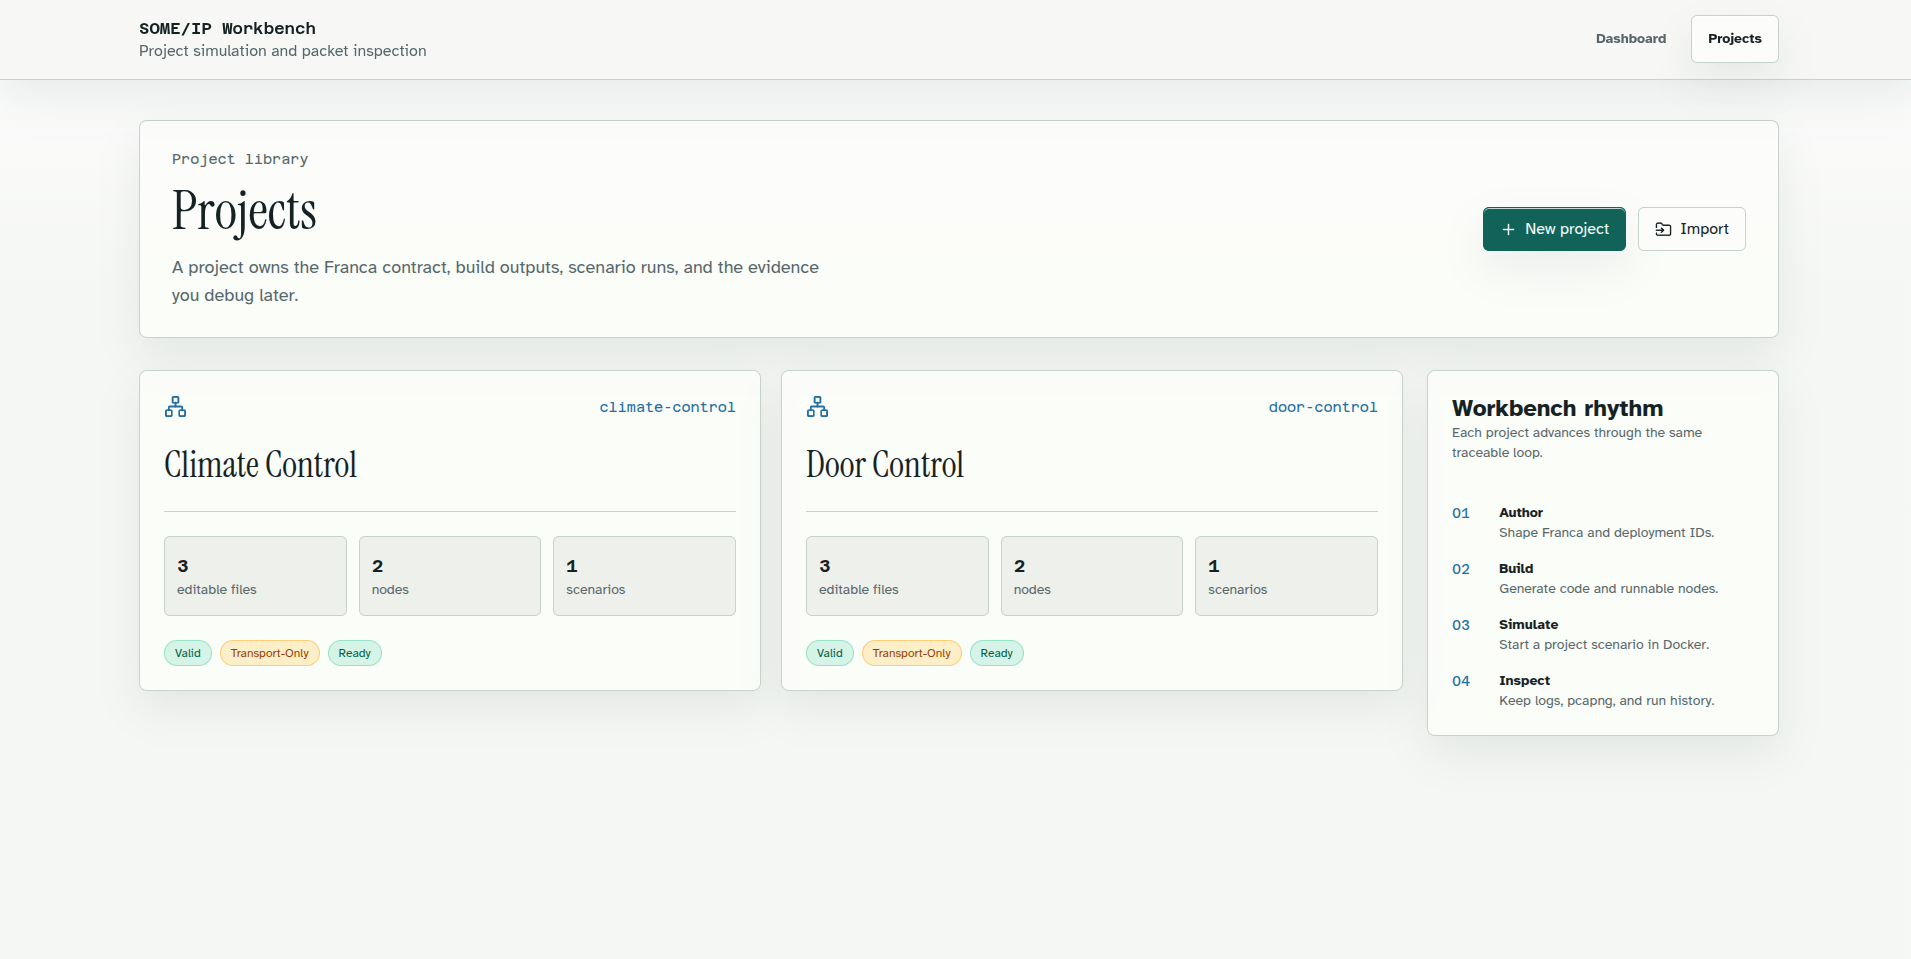Click the Climate Control network icon
Image resolution: width=1911 pixels, height=959 pixels.
(175, 407)
